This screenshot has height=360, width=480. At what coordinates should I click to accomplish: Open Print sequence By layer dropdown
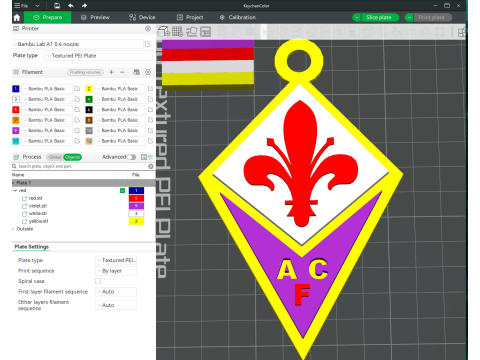pos(116,271)
